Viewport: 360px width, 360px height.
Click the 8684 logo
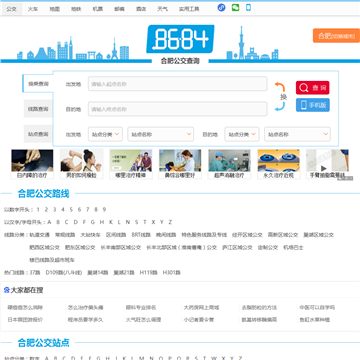pos(180,39)
